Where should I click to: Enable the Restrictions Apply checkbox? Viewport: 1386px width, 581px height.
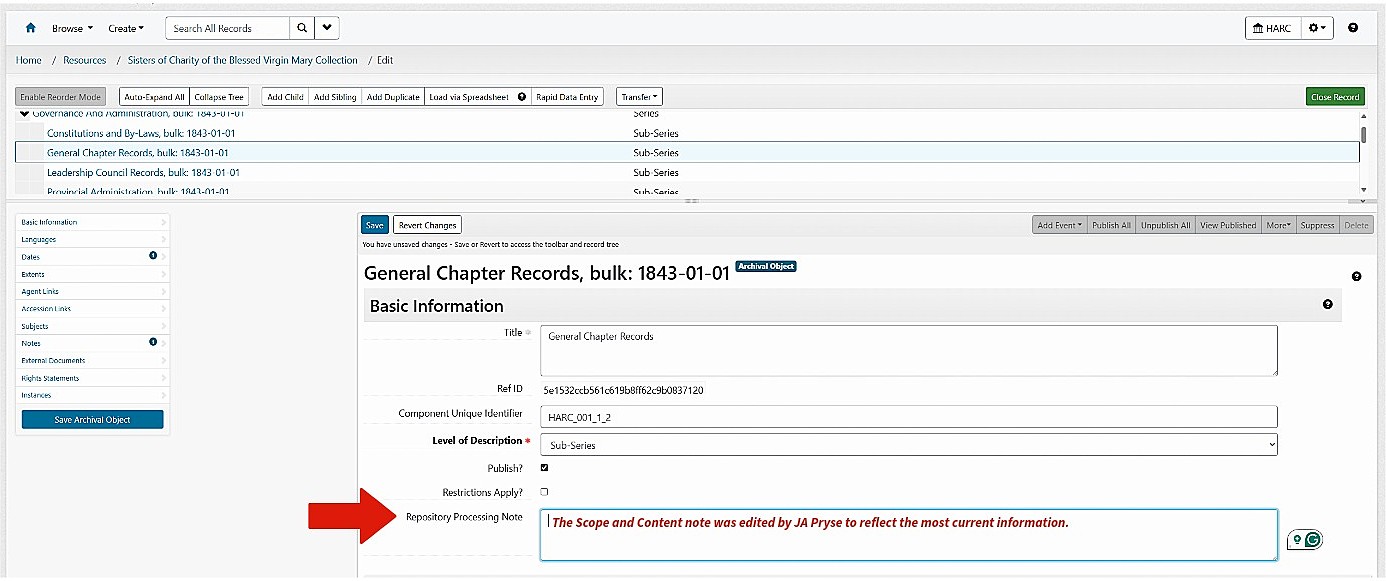544,491
